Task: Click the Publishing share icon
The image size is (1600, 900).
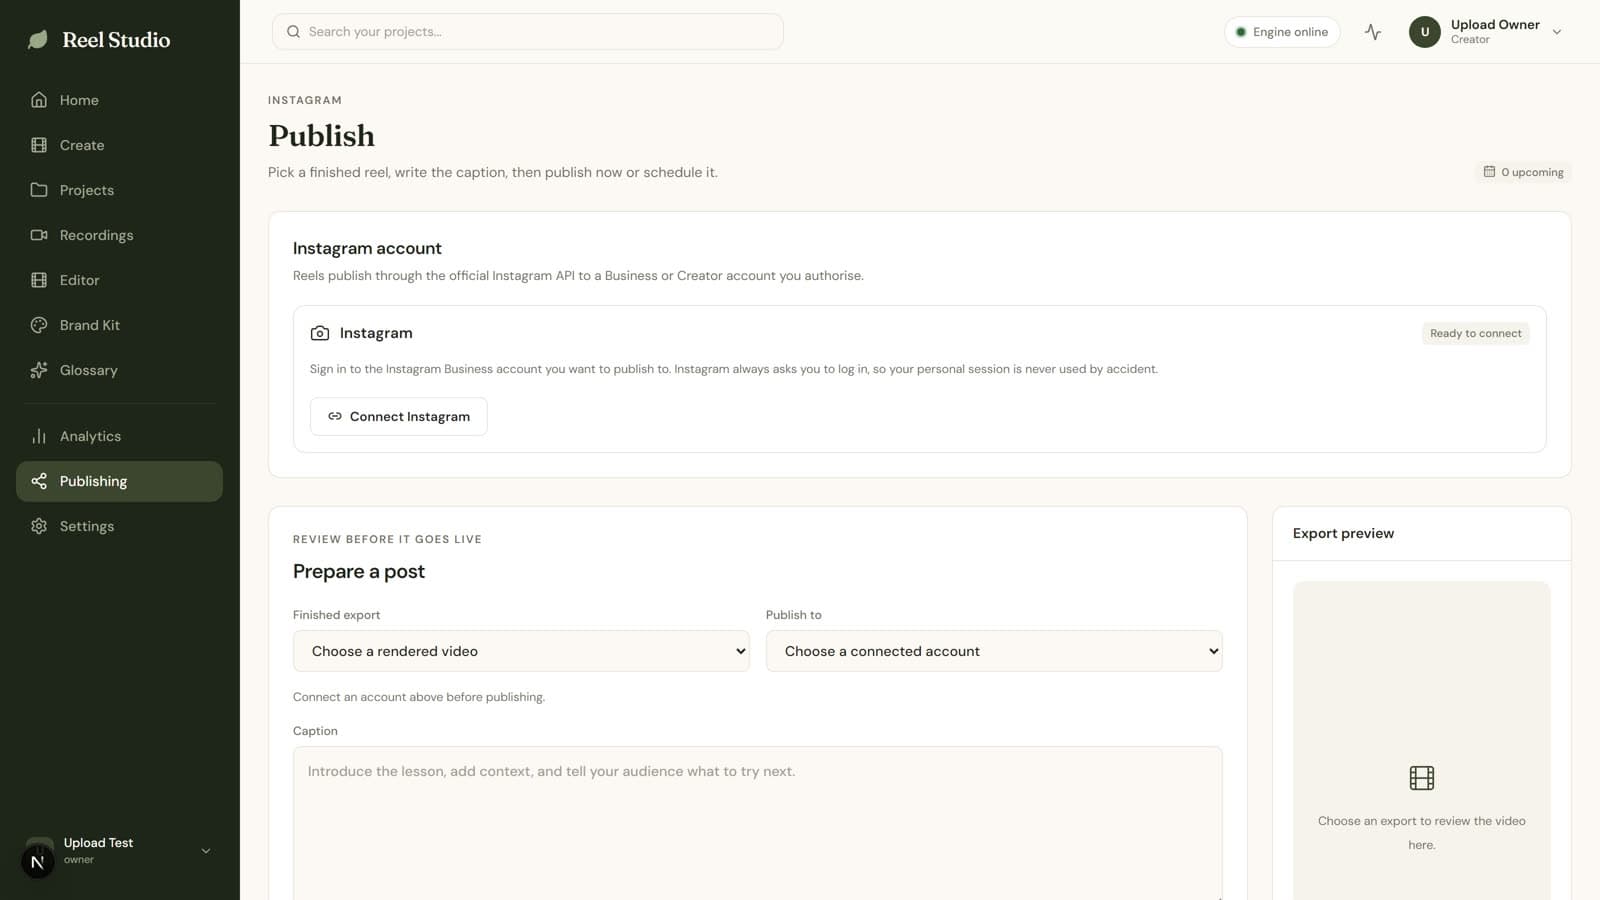Action: 39,481
